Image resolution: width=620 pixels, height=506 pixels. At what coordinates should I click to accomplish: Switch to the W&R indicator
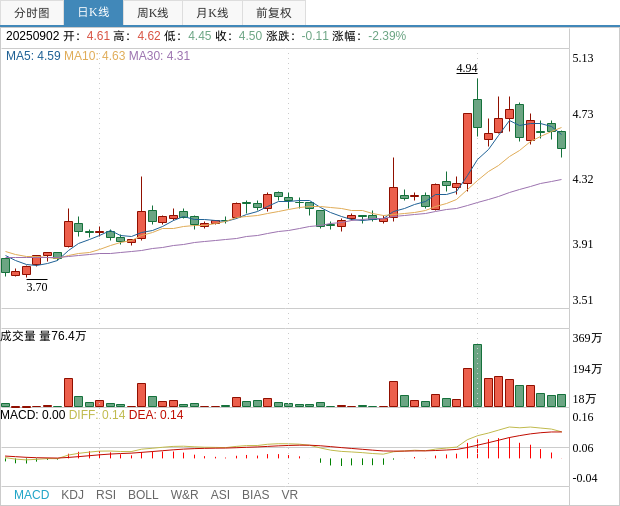(184, 495)
